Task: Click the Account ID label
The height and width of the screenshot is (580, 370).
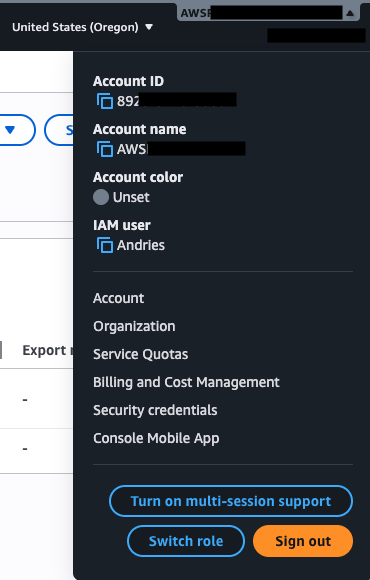Action: [x=128, y=81]
